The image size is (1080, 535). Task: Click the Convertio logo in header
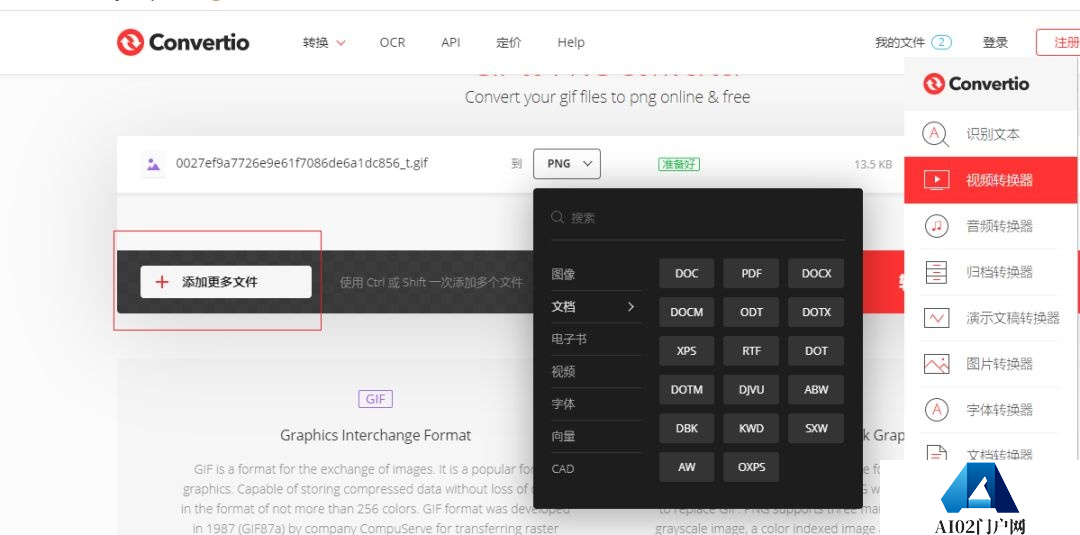click(x=183, y=42)
